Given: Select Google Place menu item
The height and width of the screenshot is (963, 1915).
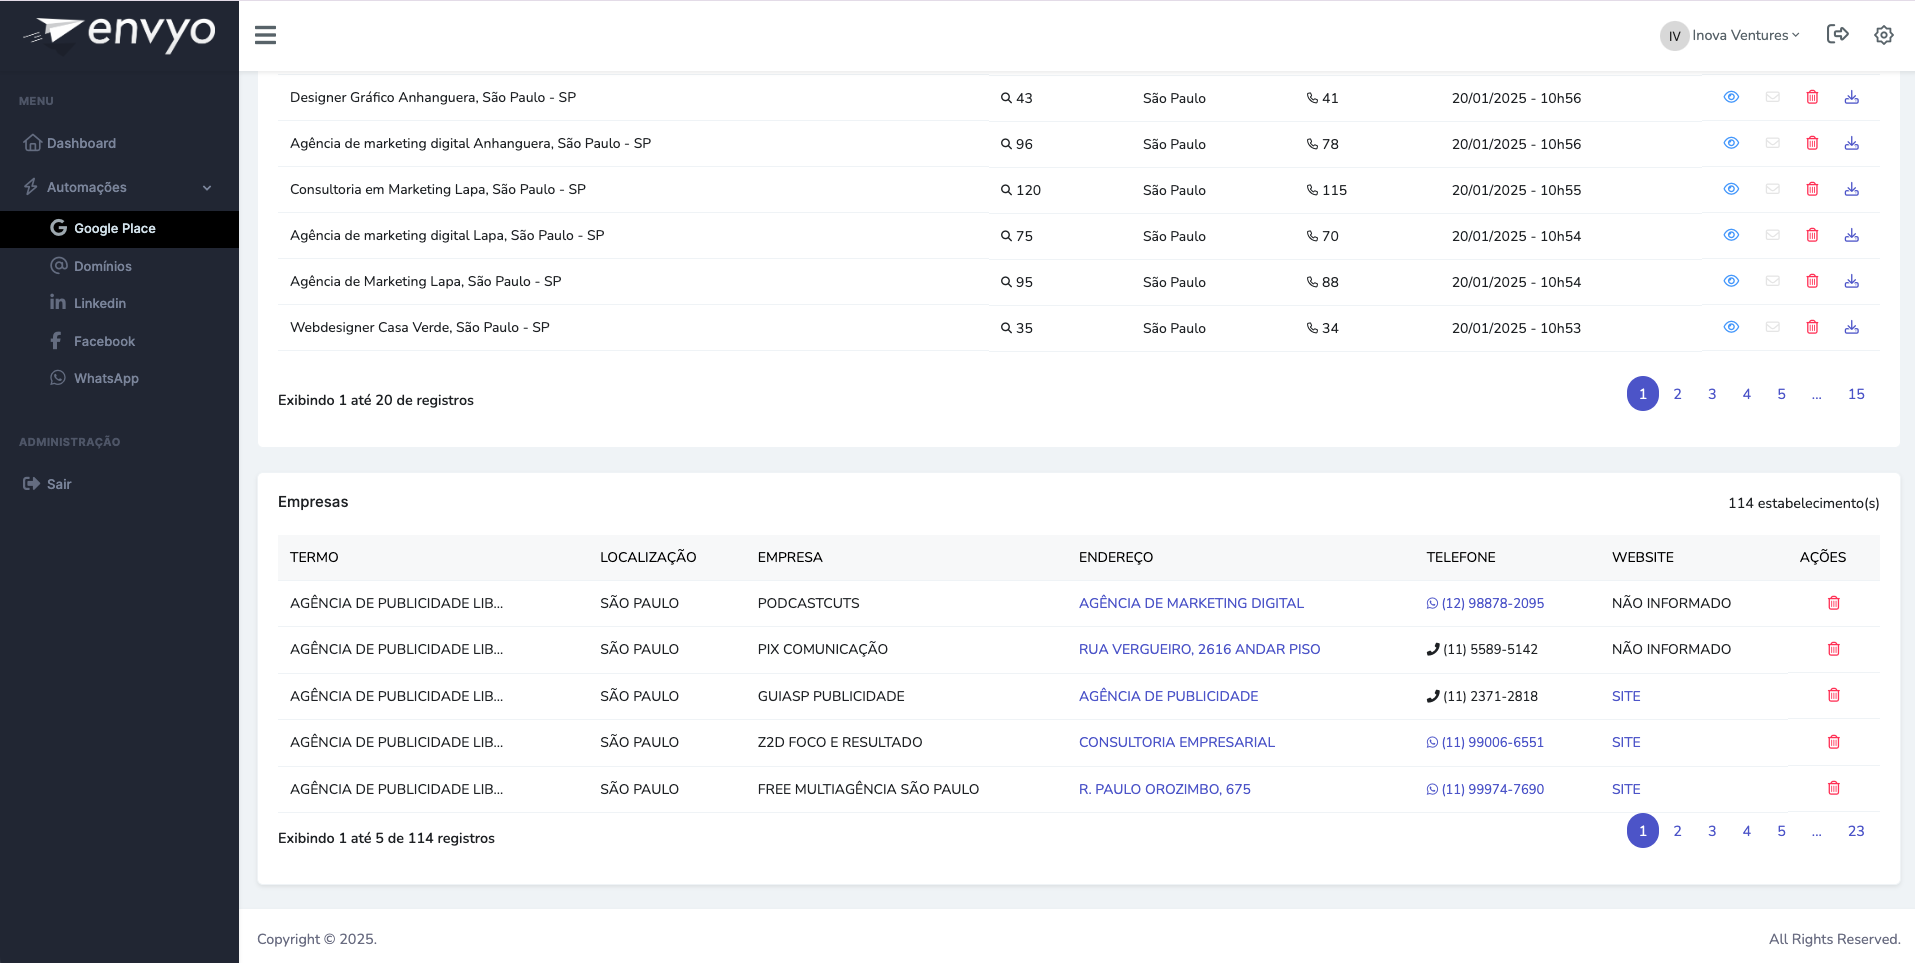Looking at the screenshot, I should point(119,229).
